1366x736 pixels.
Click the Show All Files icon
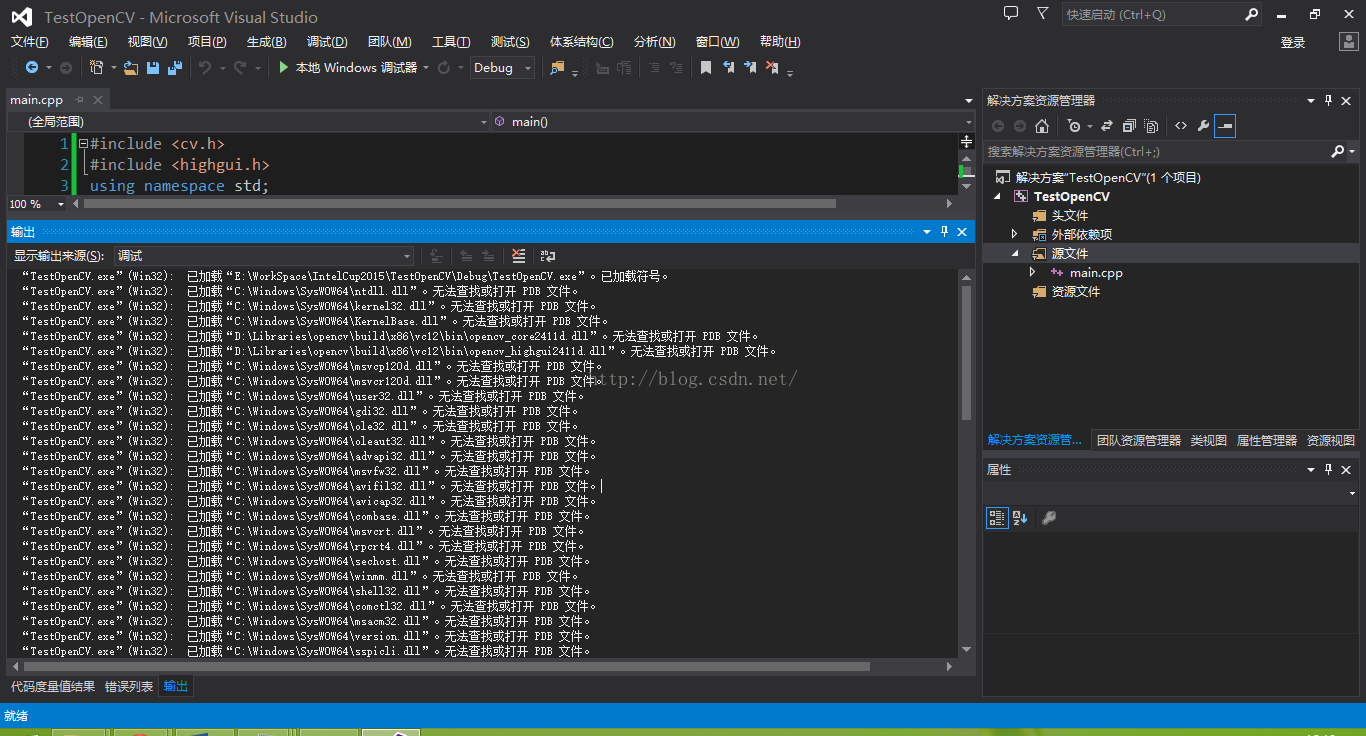pos(1151,126)
